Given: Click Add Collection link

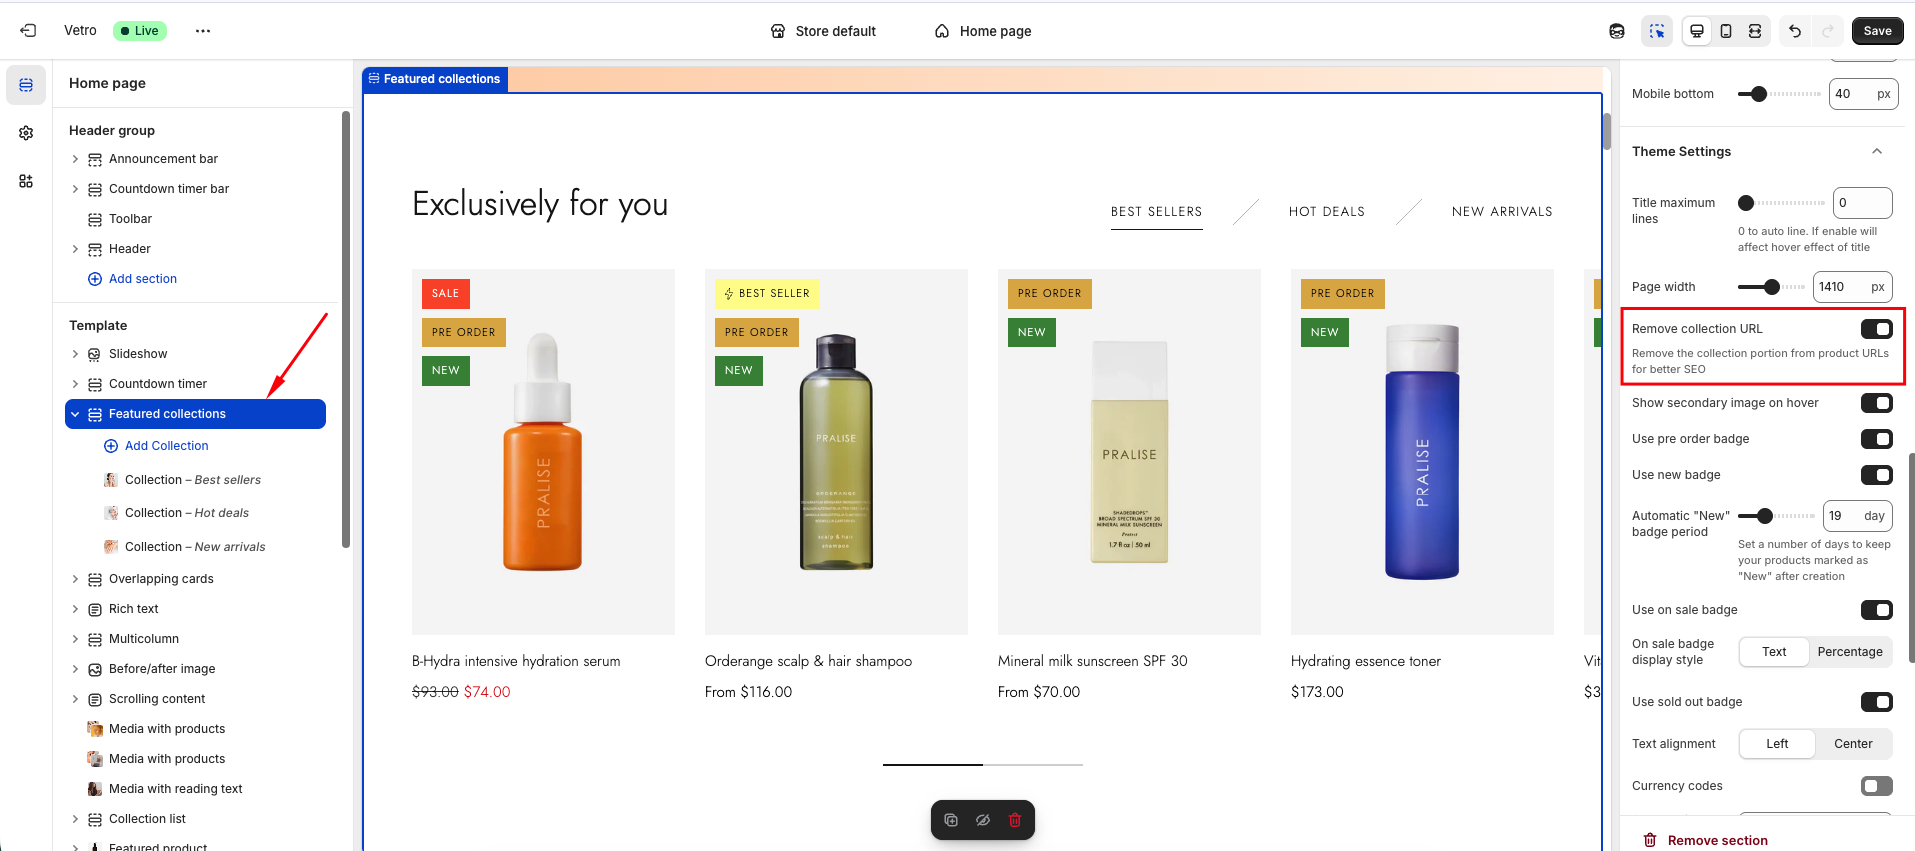Looking at the screenshot, I should [x=166, y=446].
